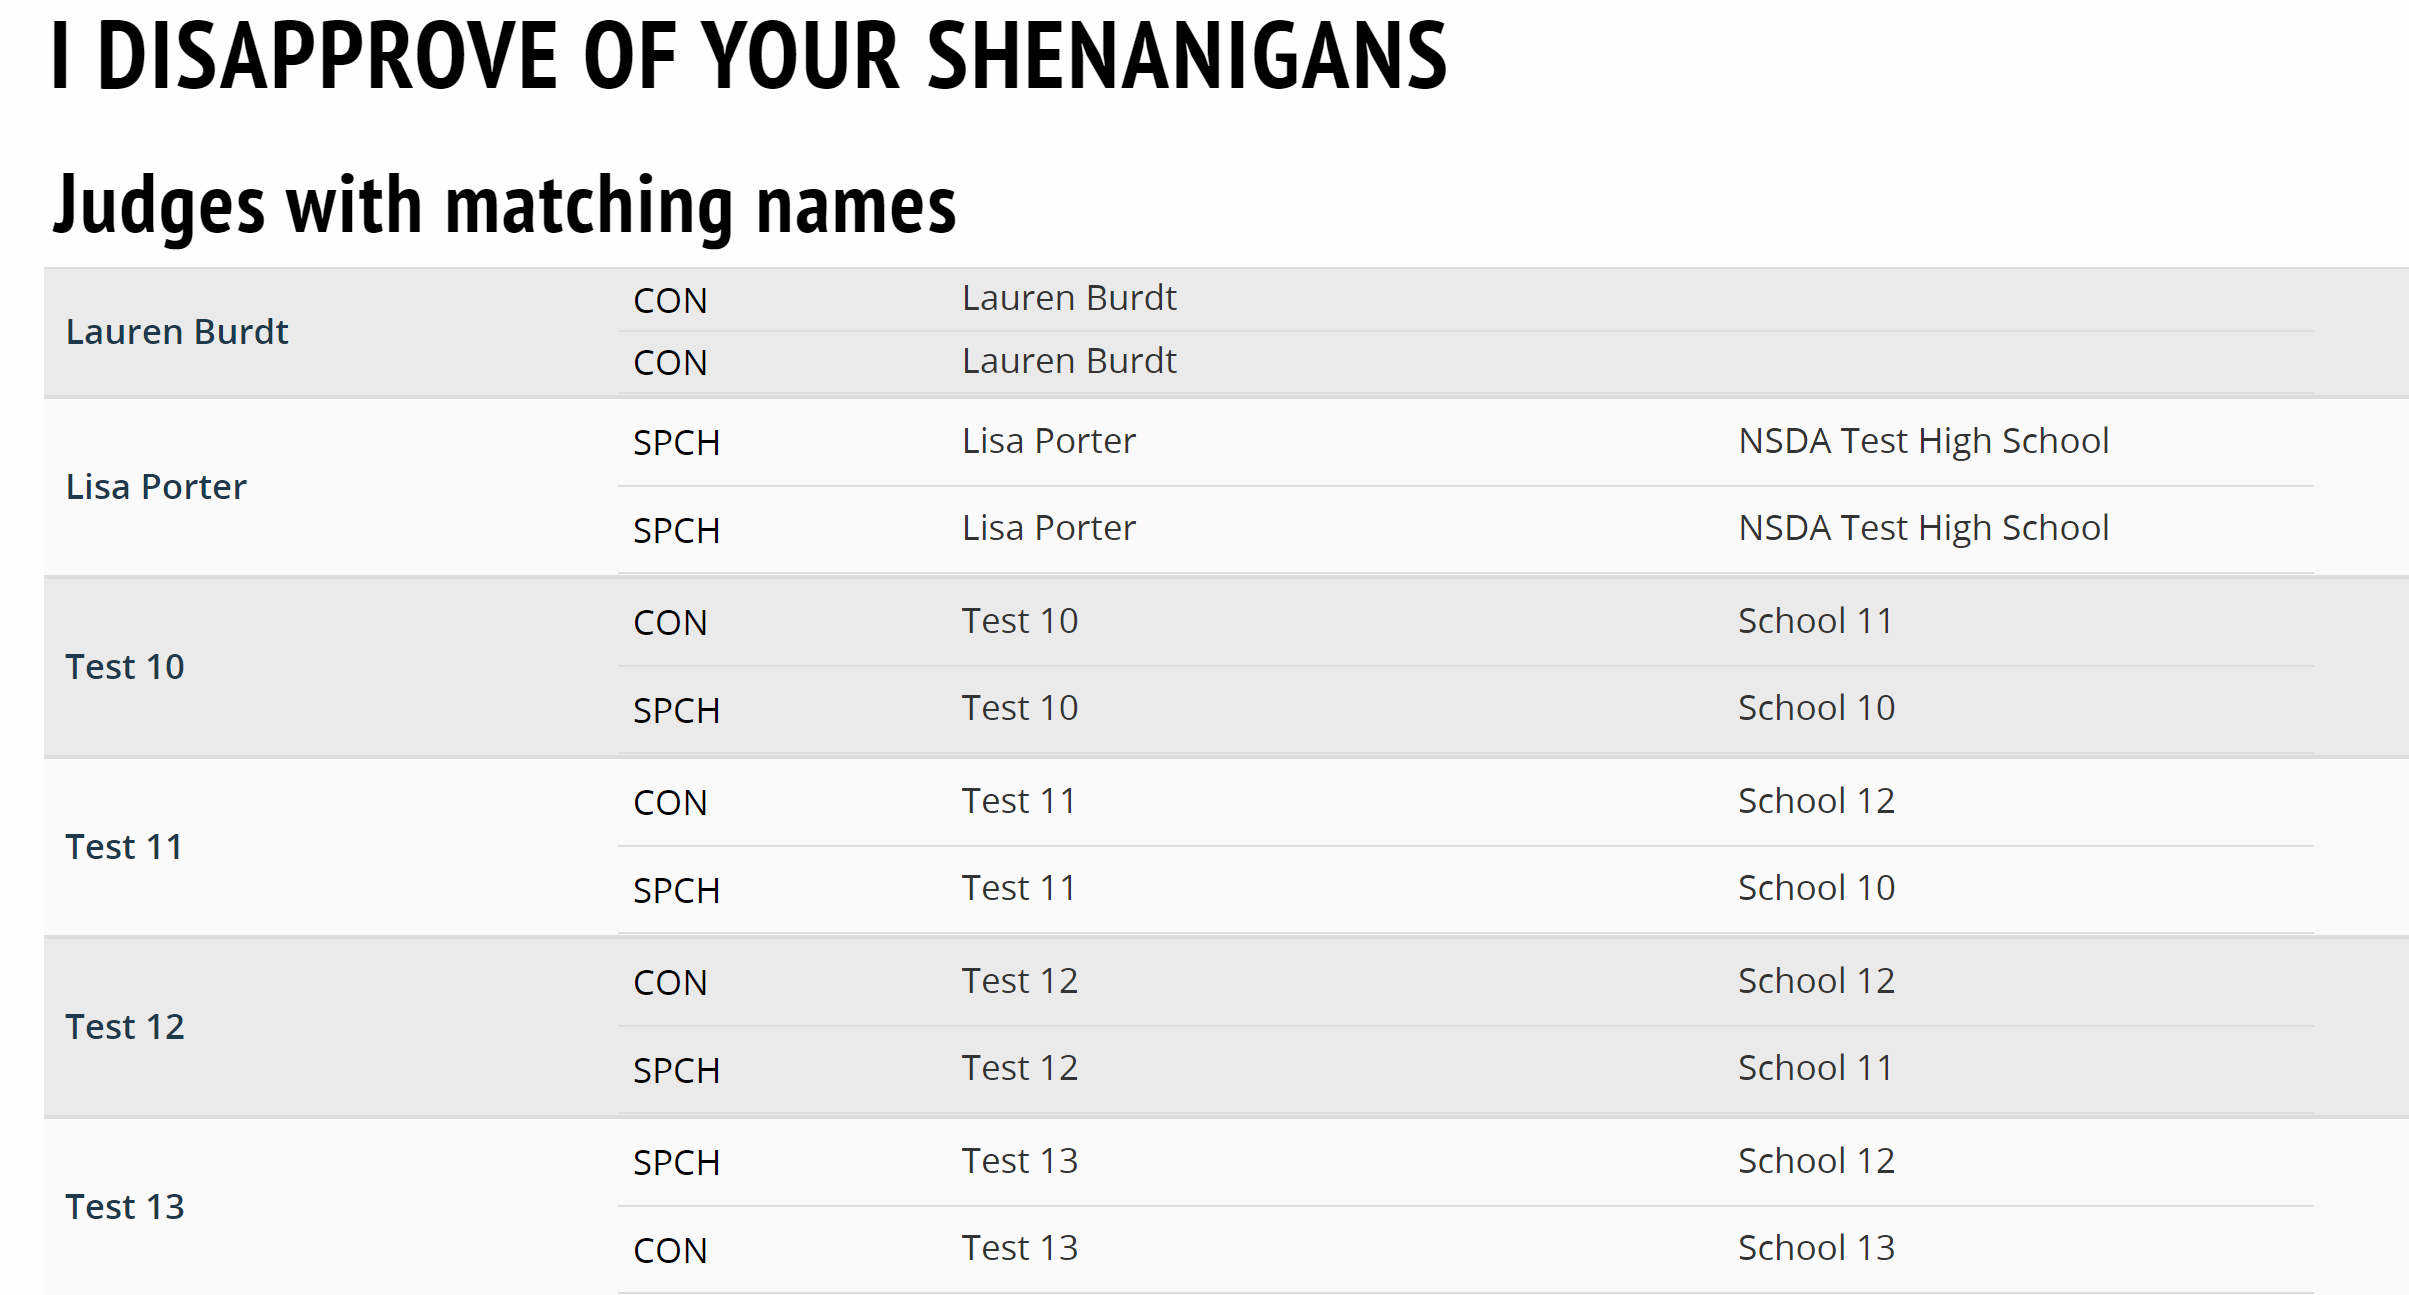Open the bold Lauren Burdt judge link

[x=177, y=332]
